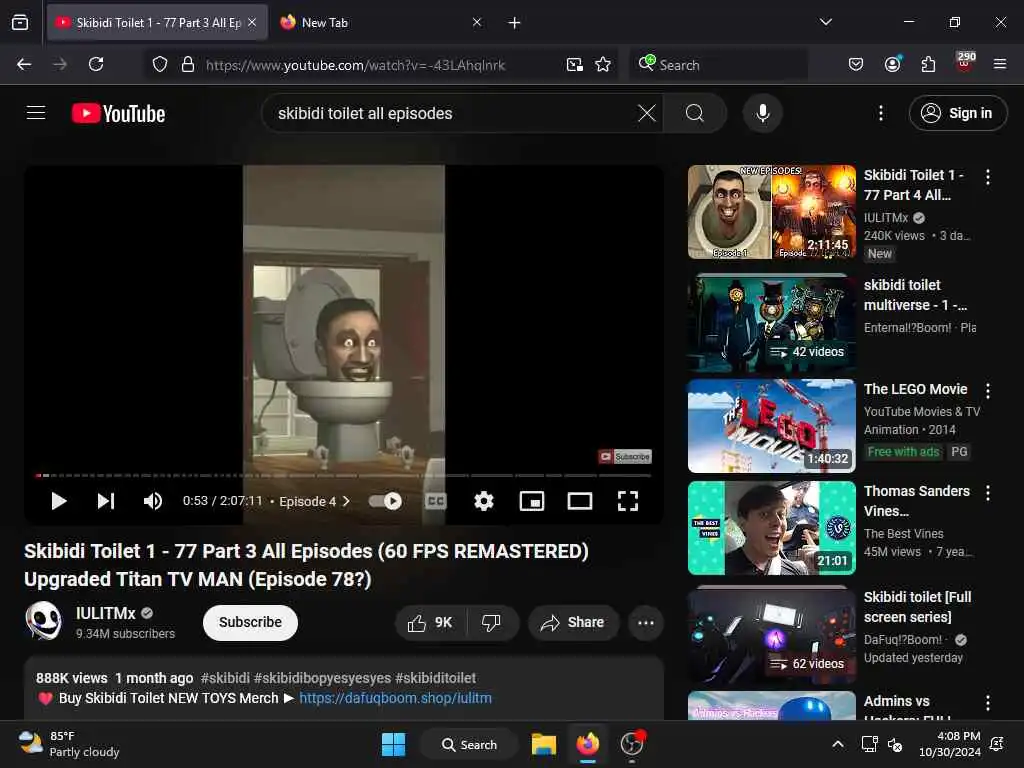Open the Firefox application menu

tap(1000, 64)
